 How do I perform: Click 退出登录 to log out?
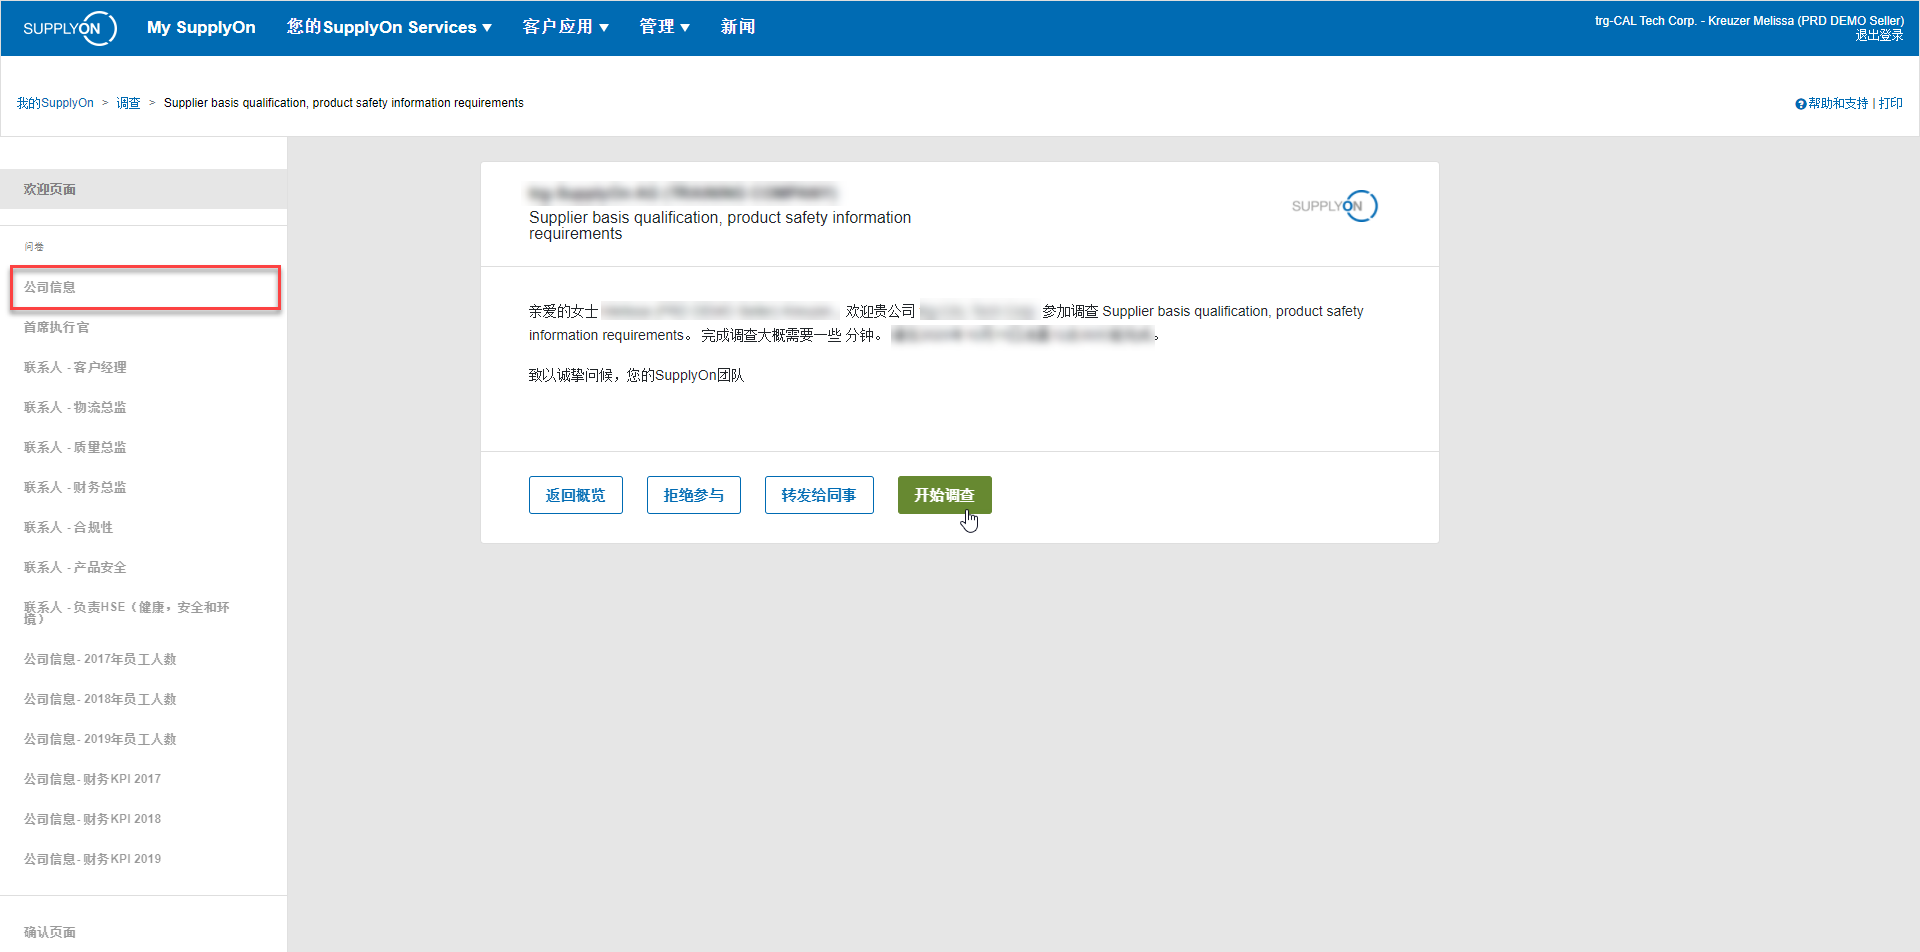[x=1879, y=35]
